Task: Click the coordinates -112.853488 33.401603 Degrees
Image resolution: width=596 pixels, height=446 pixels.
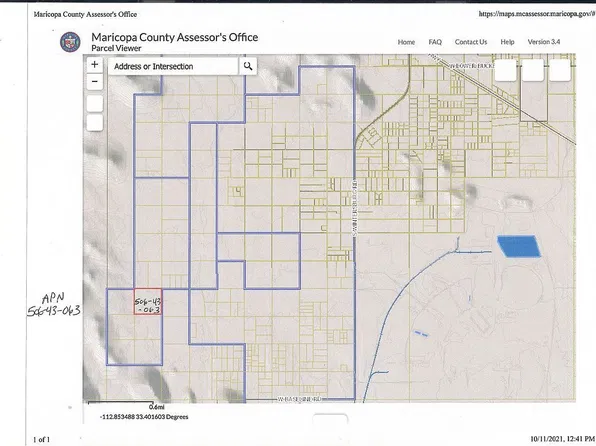Action: (x=144, y=417)
